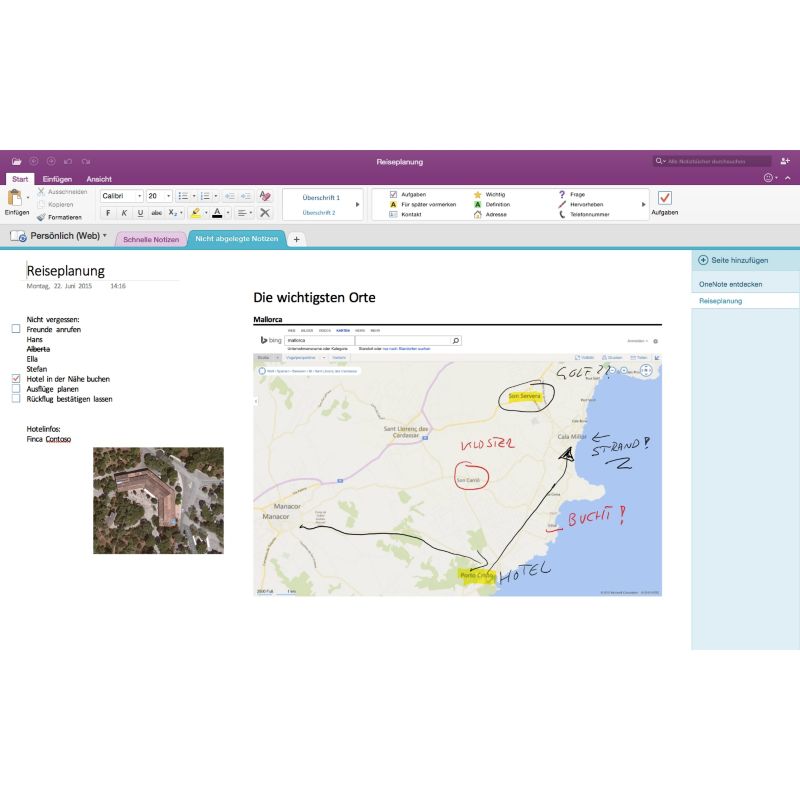Screen dimensions: 800x800
Task: Expand the 'Persönlich (Web)' notebook dropdown
Action: 105,236
